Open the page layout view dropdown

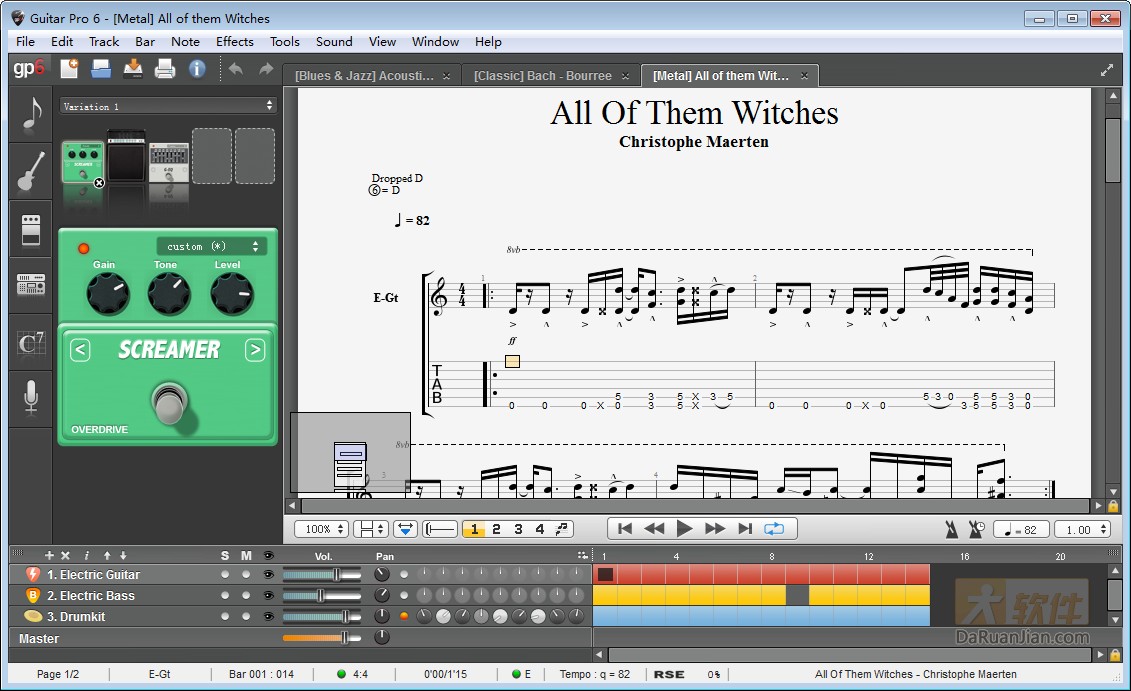(371, 529)
